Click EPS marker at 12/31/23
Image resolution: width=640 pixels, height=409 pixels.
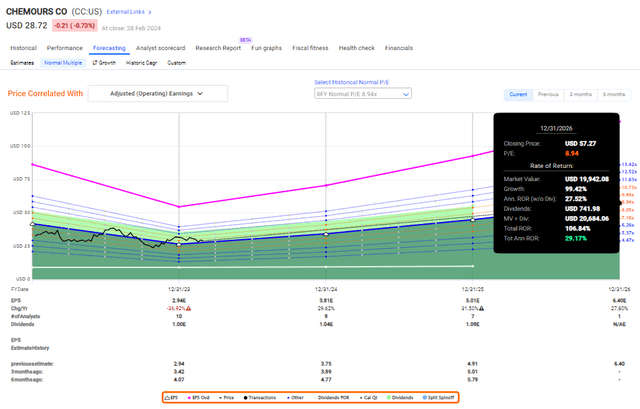[179, 245]
